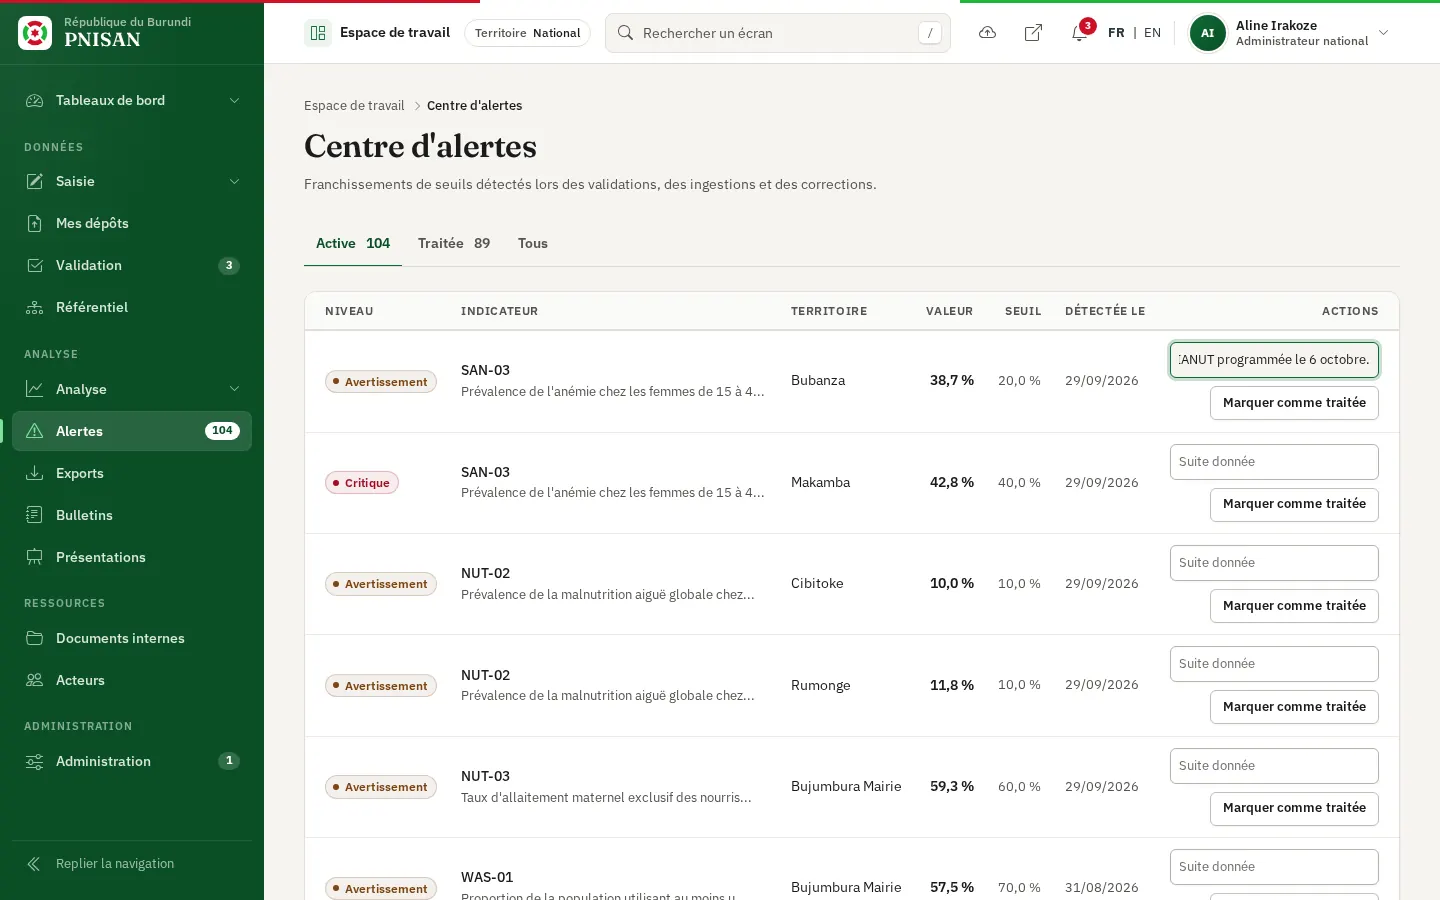The width and height of the screenshot is (1440, 900).
Task: Click the value 38,7 % in Bubanza row
Action: click(952, 381)
